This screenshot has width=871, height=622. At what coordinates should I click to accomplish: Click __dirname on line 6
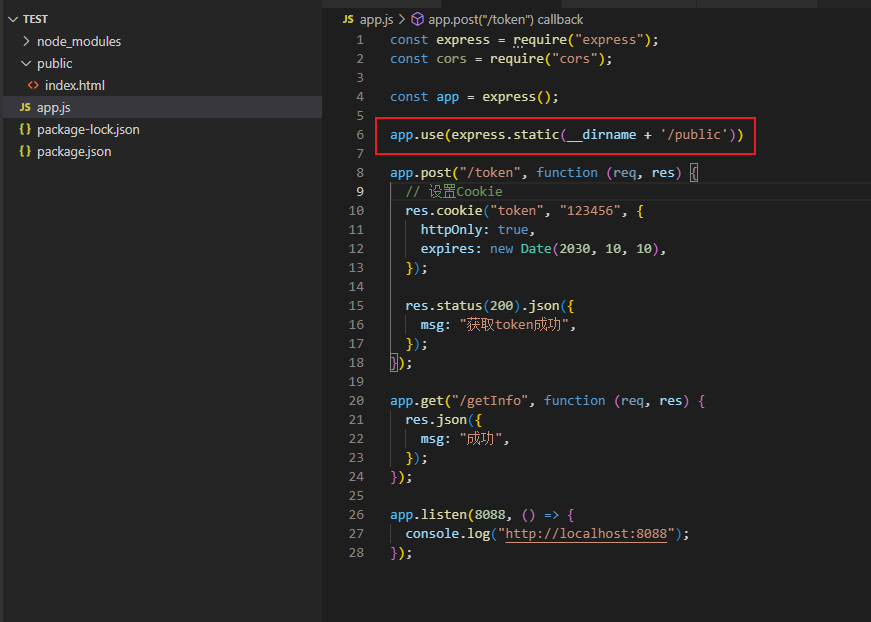click(601, 134)
